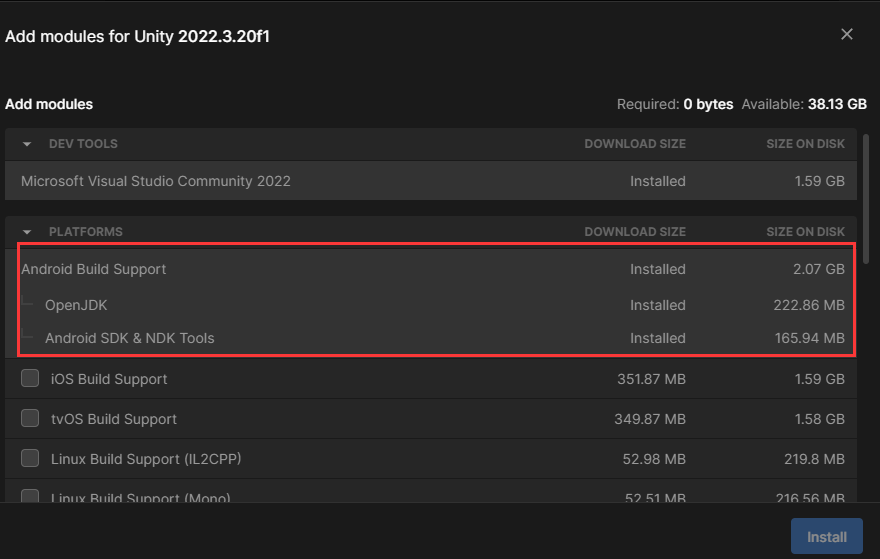
Task: Click the DEV TOOLS section header label
Action: tap(83, 144)
